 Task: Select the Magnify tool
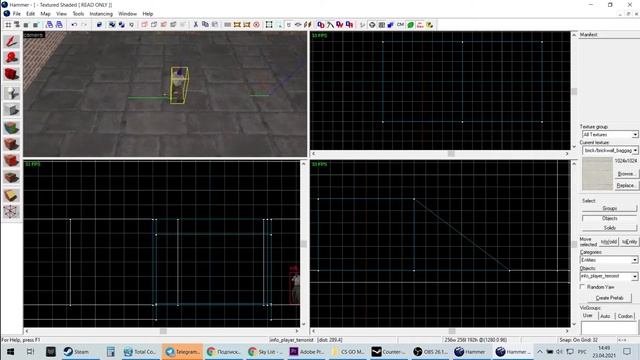coord(11,57)
